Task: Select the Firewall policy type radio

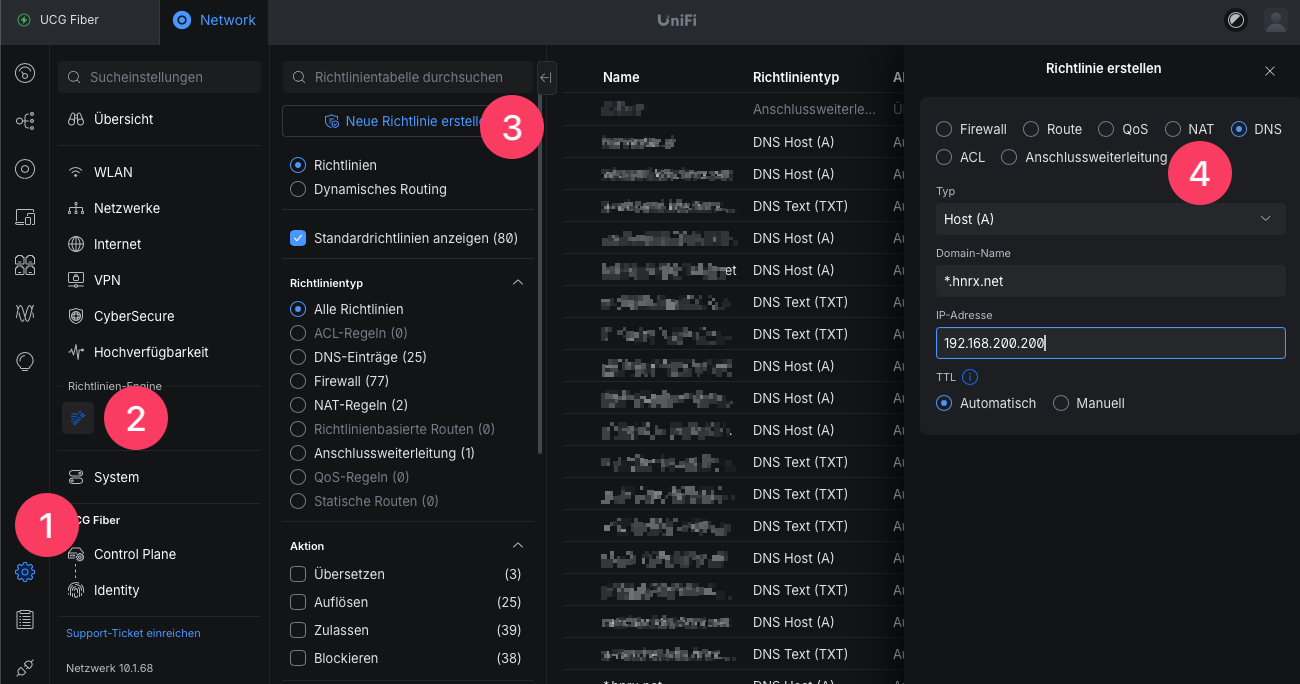Action: pos(944,129)
